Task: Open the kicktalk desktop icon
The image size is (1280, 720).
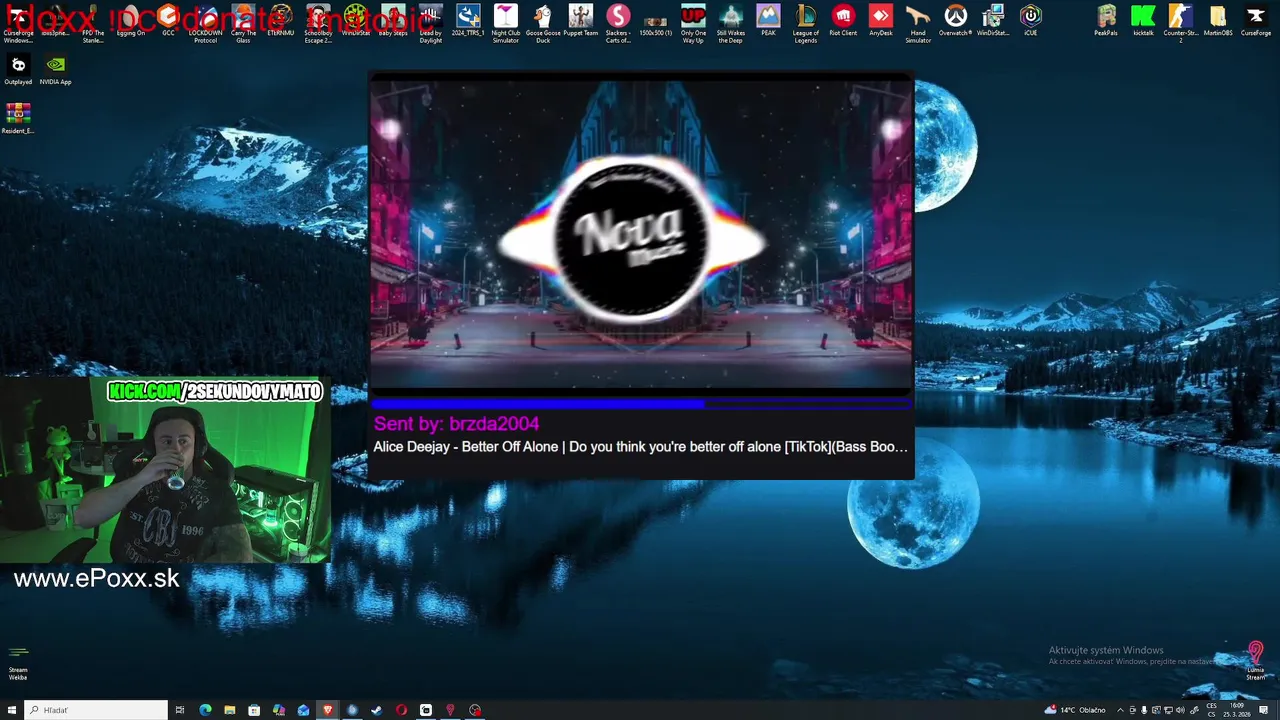Action: 1143,21
